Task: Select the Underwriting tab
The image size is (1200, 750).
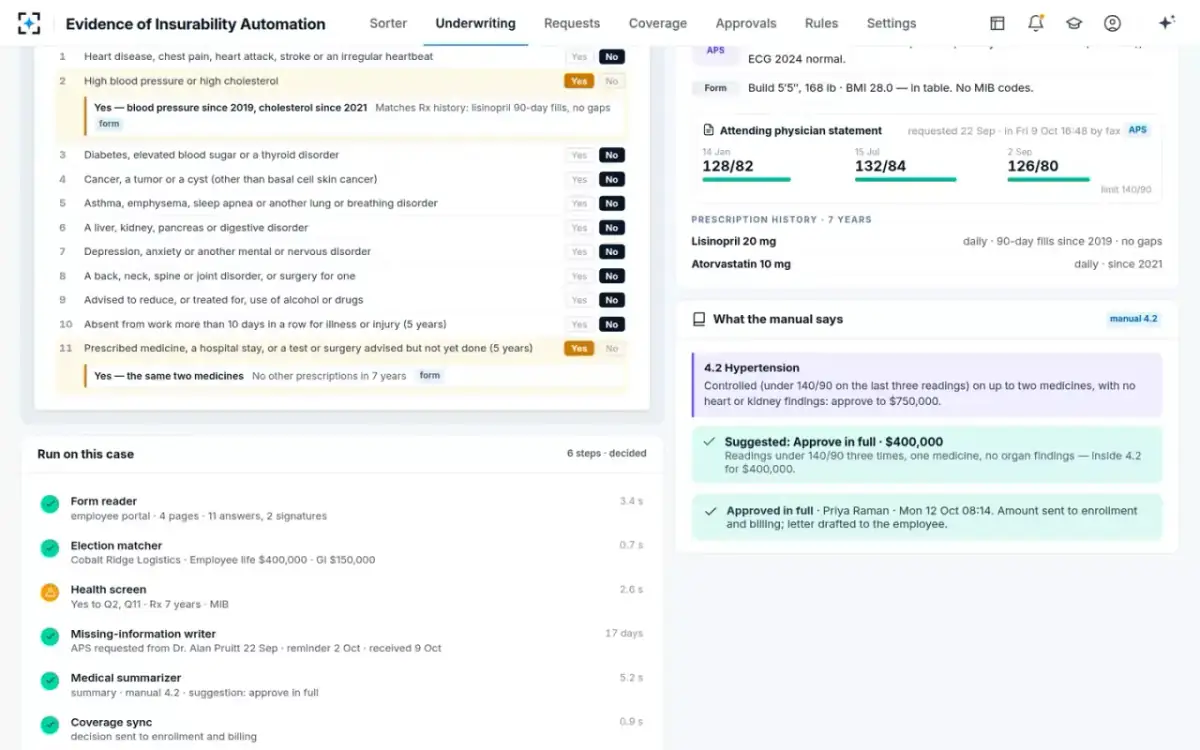Action: pyautogui.click(x=476, y=23)
